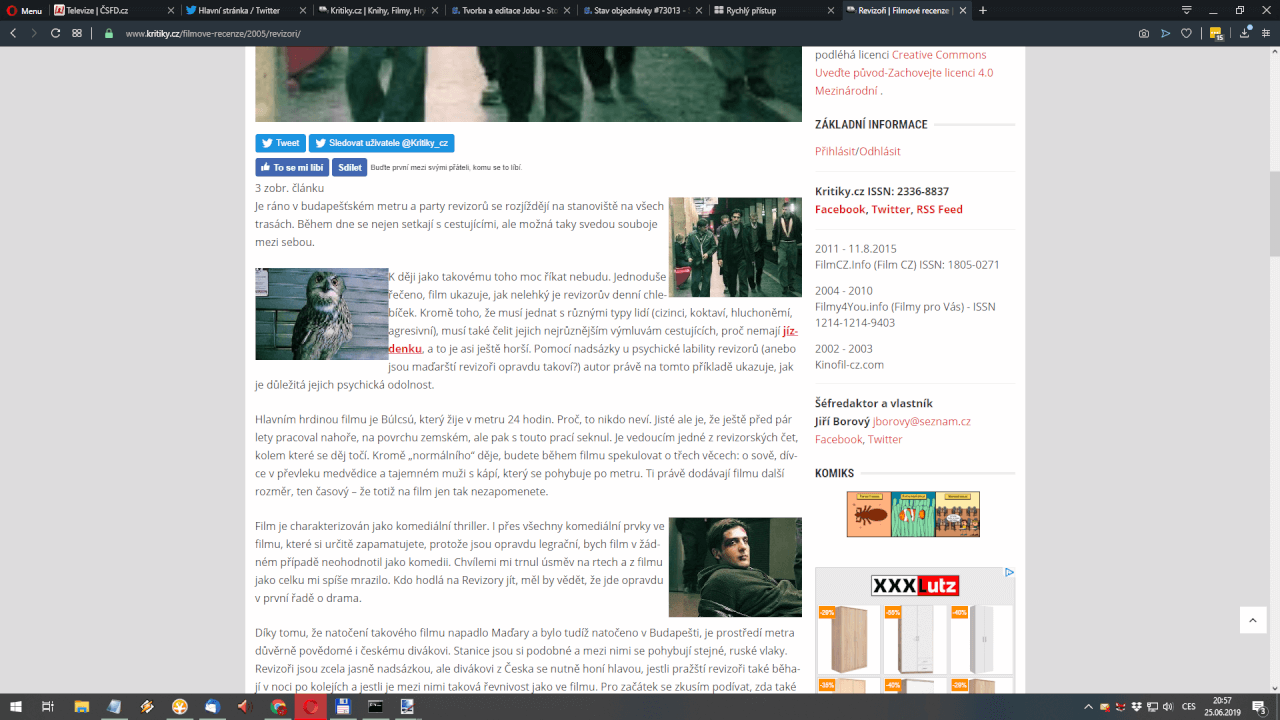Viewport: 1280px width, 720px height.
Task: Toggle the 'To se mi líbí' like button
Action: point(291,167)
